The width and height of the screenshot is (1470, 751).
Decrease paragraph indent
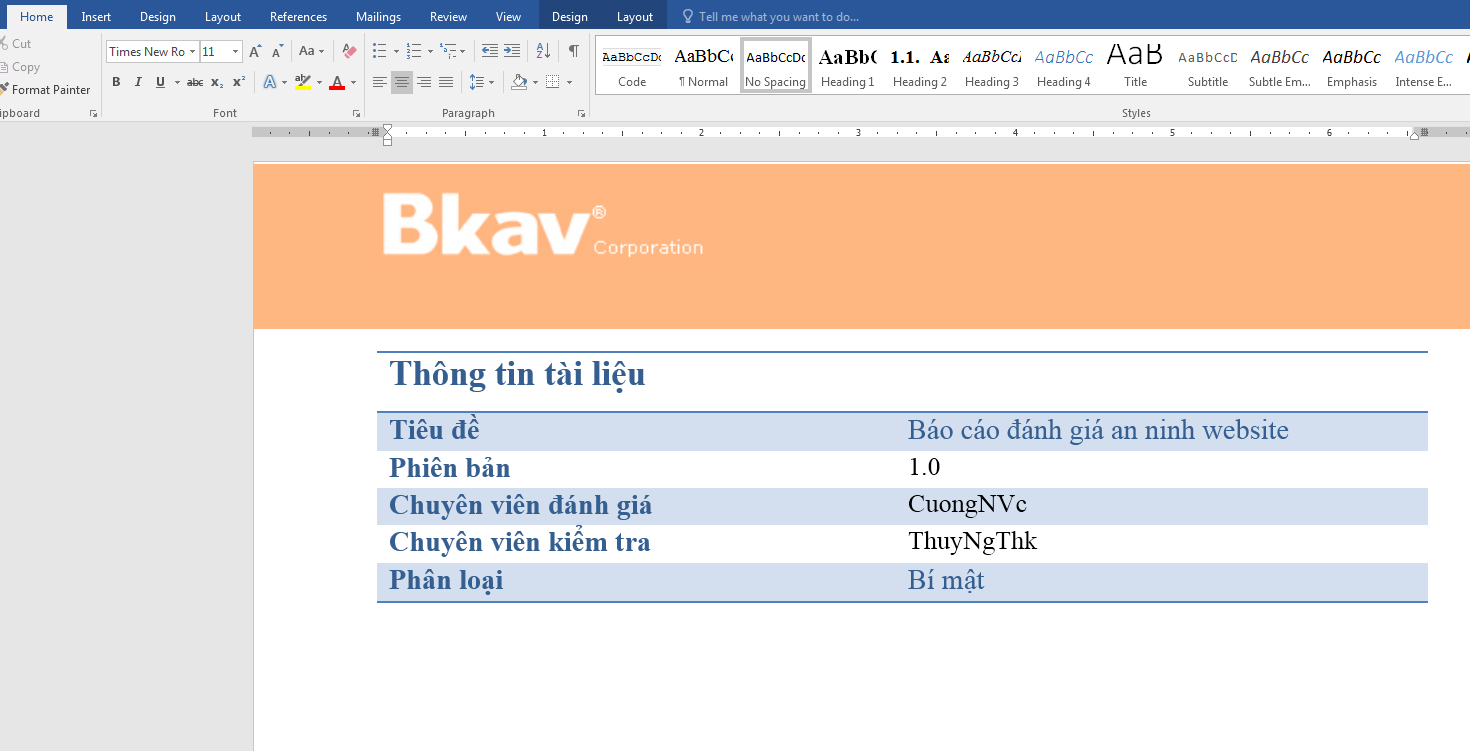coord(490,51)
